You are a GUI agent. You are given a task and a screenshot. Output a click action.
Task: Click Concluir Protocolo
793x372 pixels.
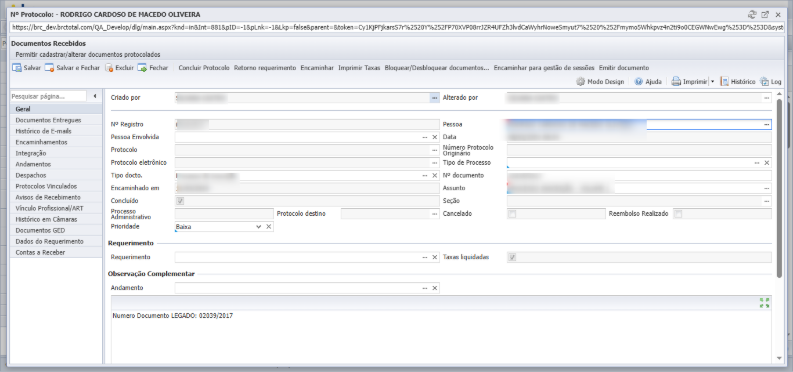tap(204, 68)
